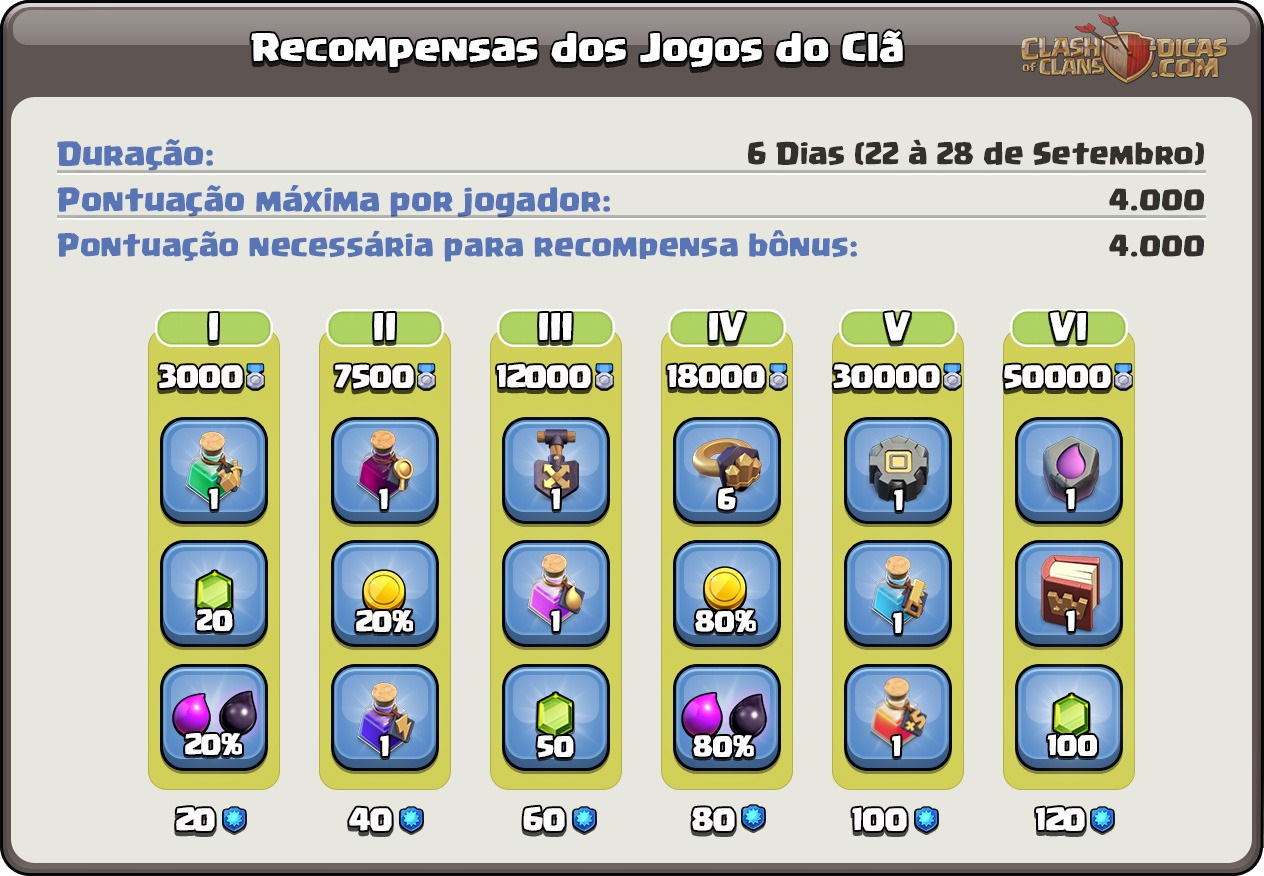Click the 20% elixir and dark elixir reward
This screenshot has width=1264, height=876.
214,718
